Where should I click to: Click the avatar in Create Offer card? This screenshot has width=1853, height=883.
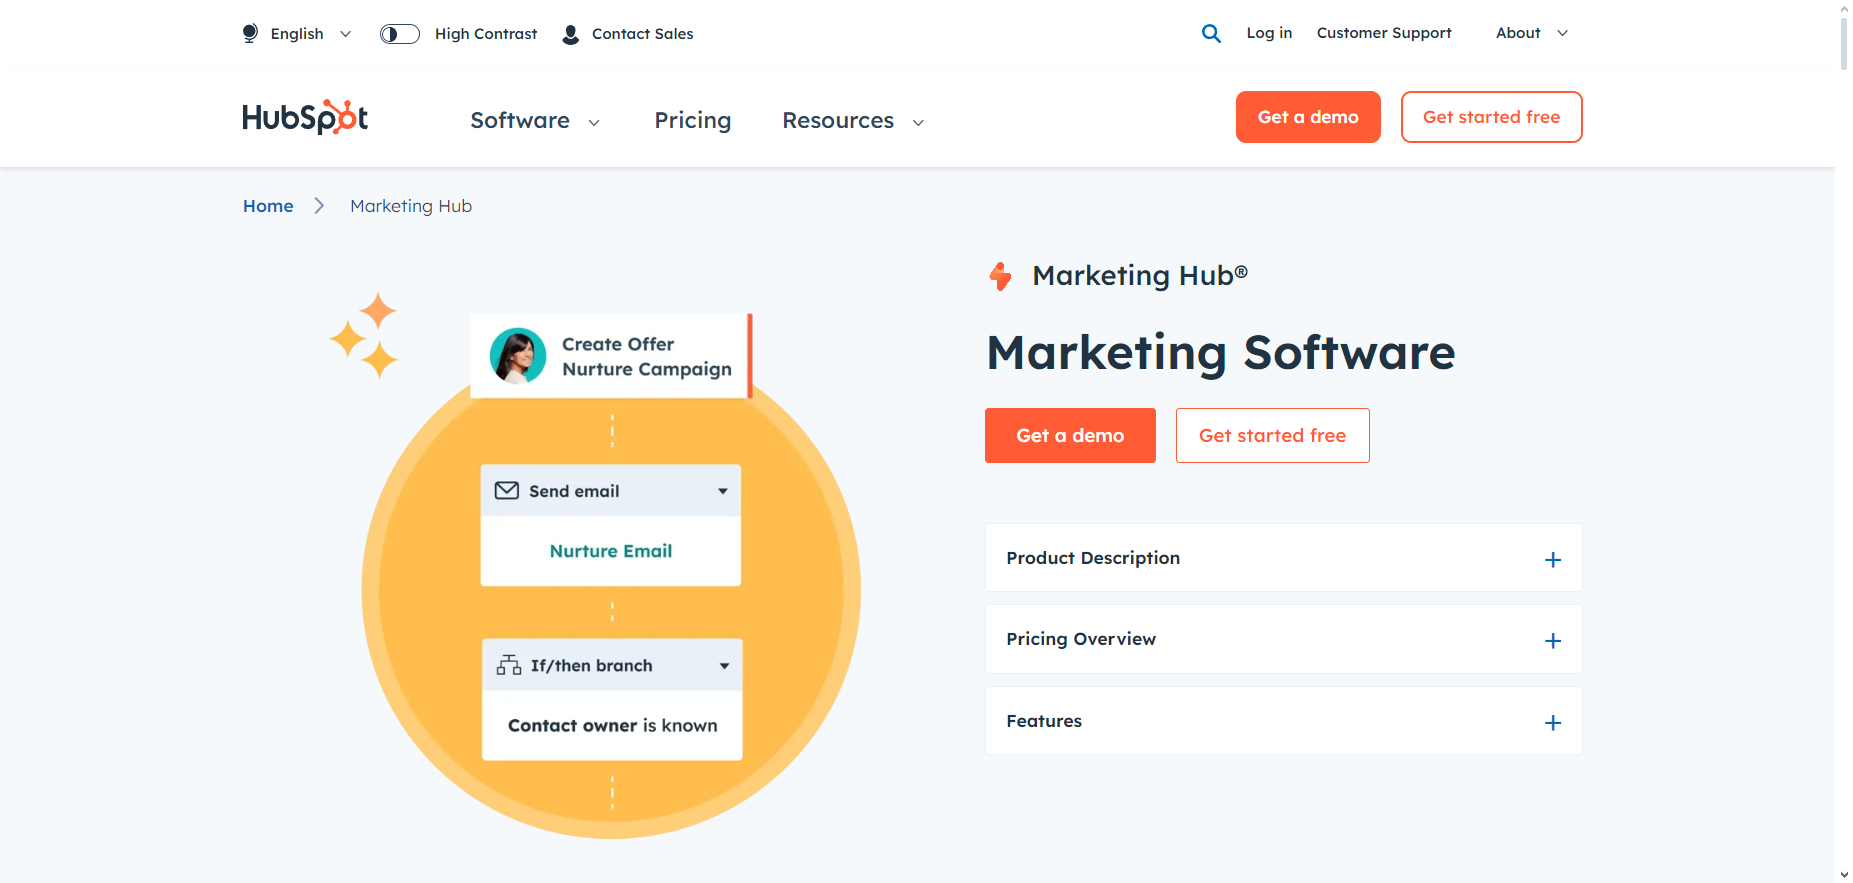(x=518, y=356)
